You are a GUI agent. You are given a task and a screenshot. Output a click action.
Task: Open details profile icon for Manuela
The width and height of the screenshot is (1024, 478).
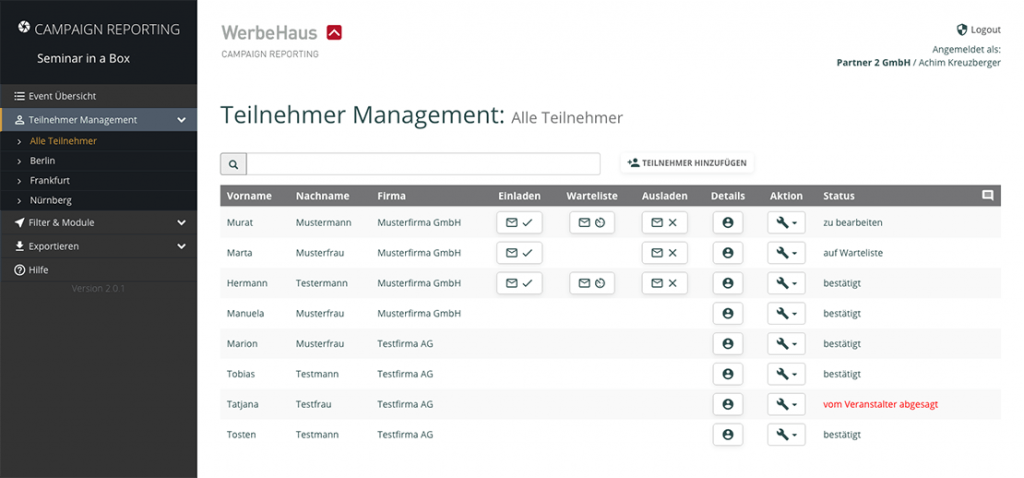728,313
